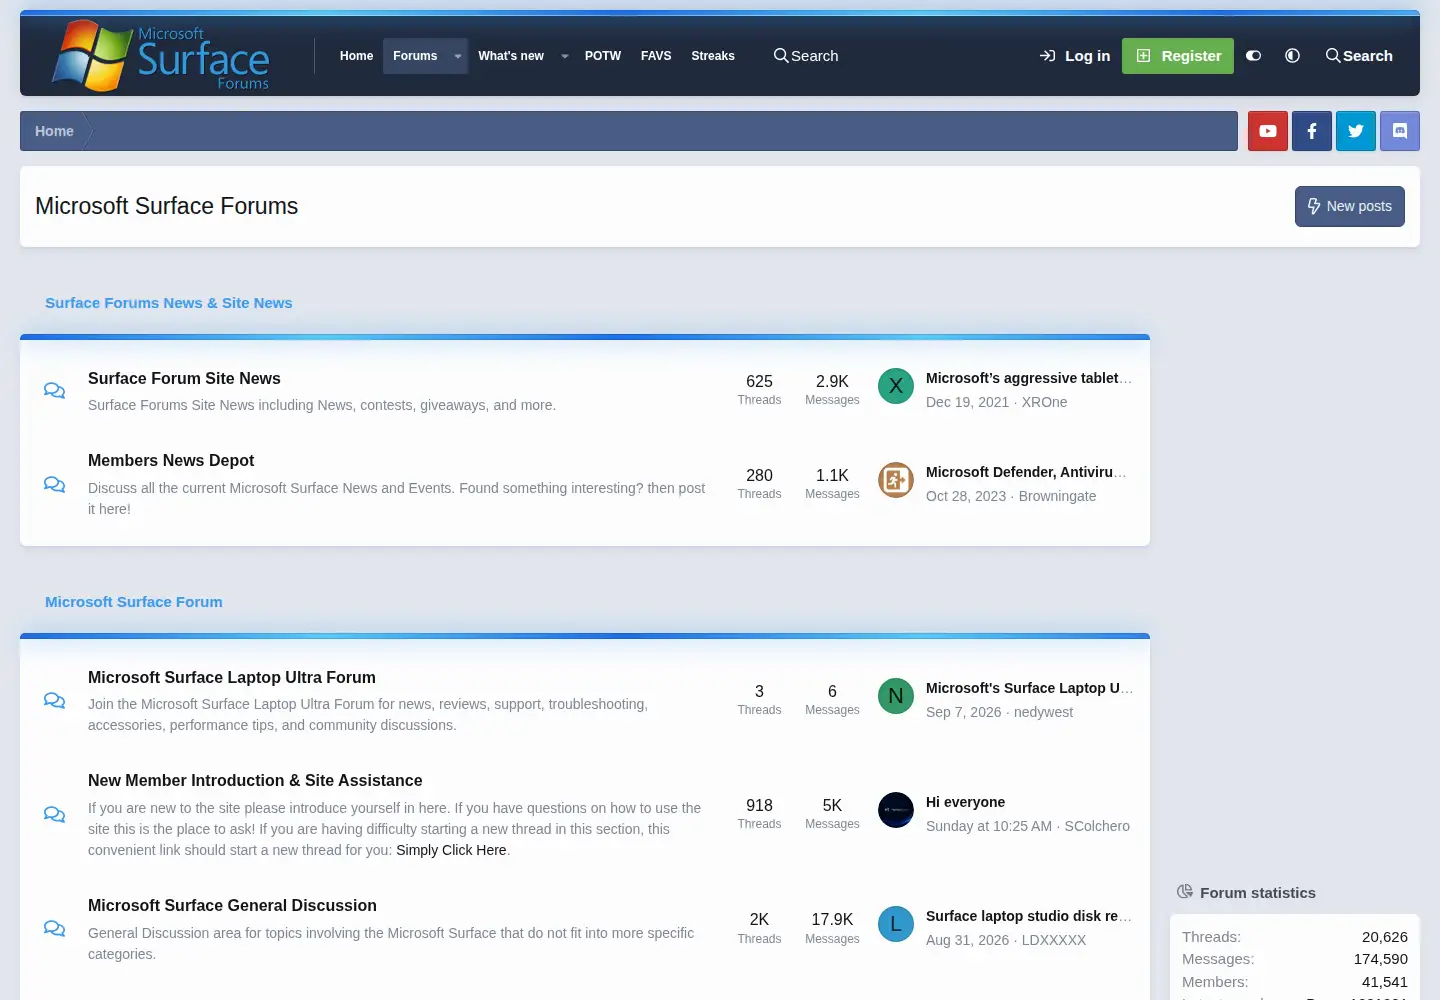
Task: Click the Home breadcrumb
Action: (54, 131)
